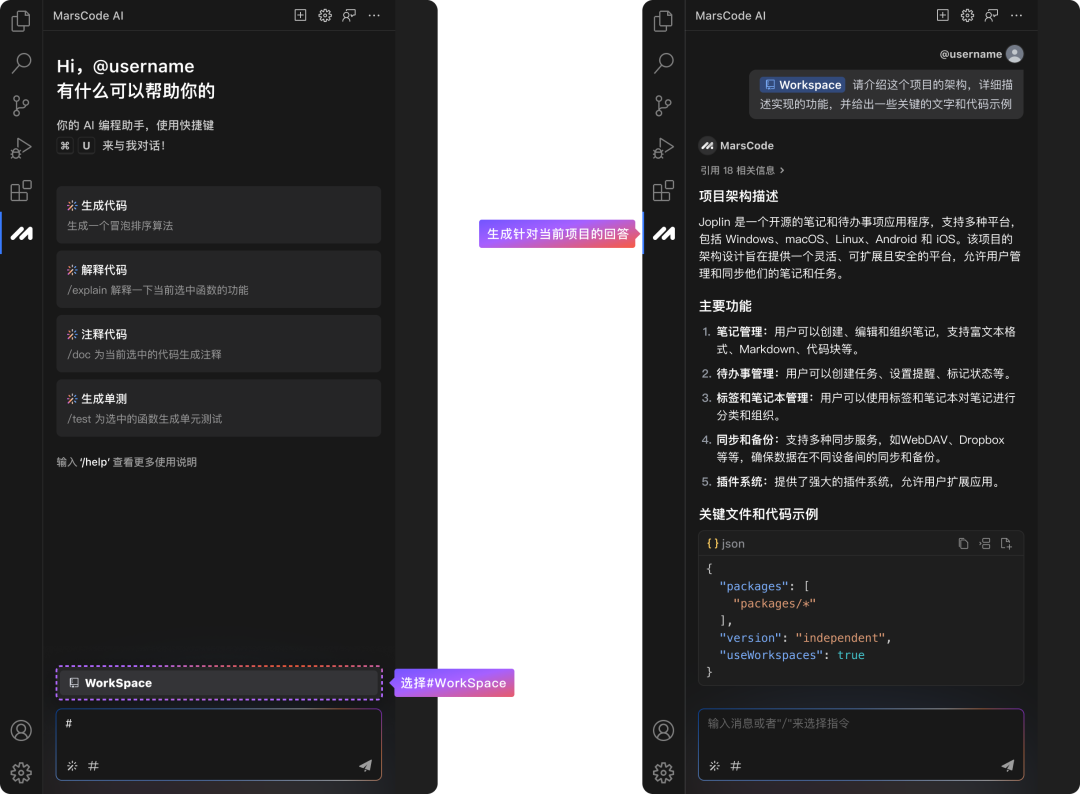1080x794 pixels.
Task: Open more actions ellipsis in right panel header
Action: click(x=1017, y=15)
